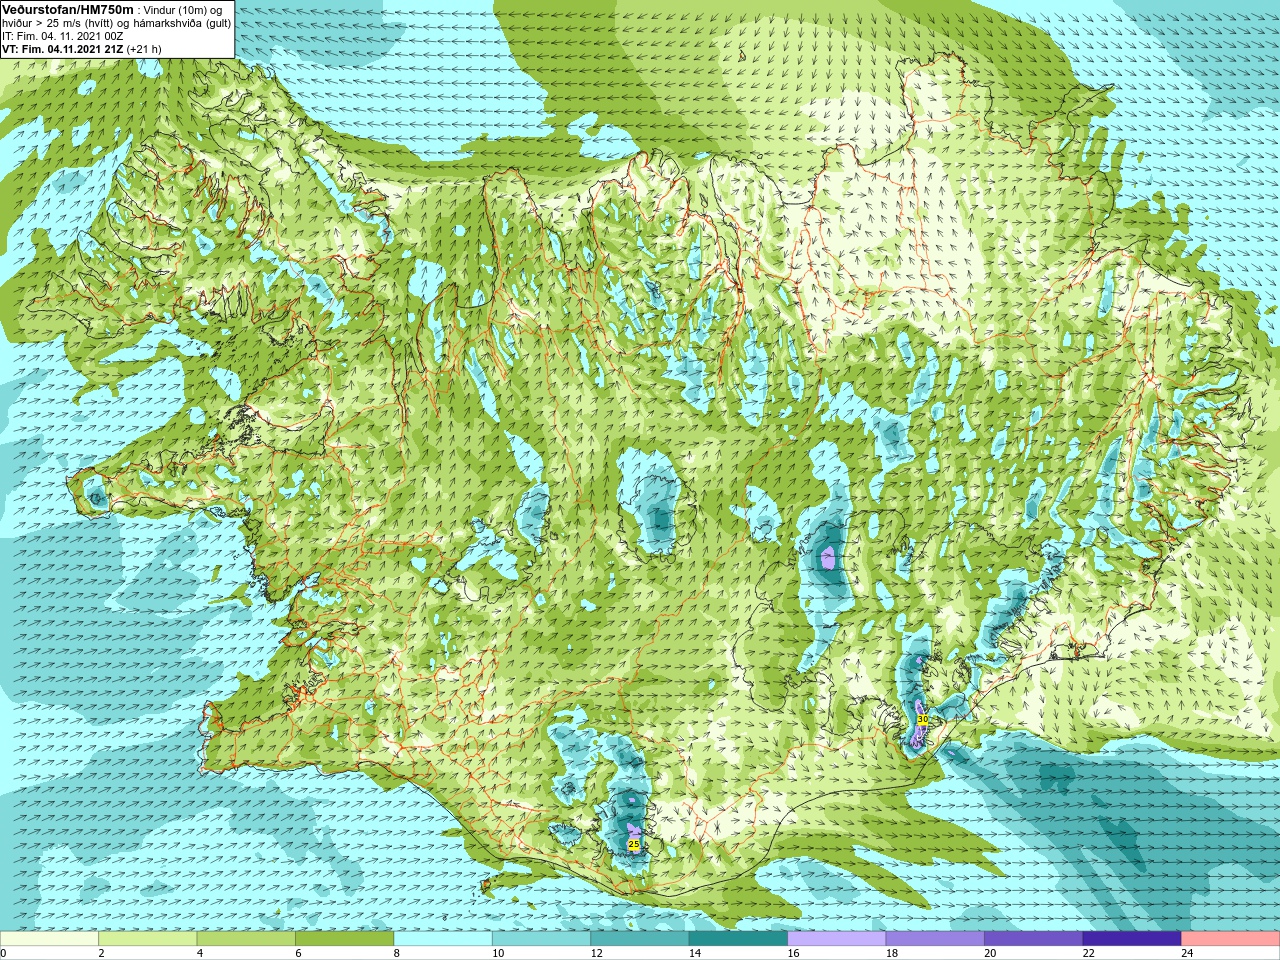Click the legend scale label "8"
The image size is (1280, 960).
[x=397, y=953]
